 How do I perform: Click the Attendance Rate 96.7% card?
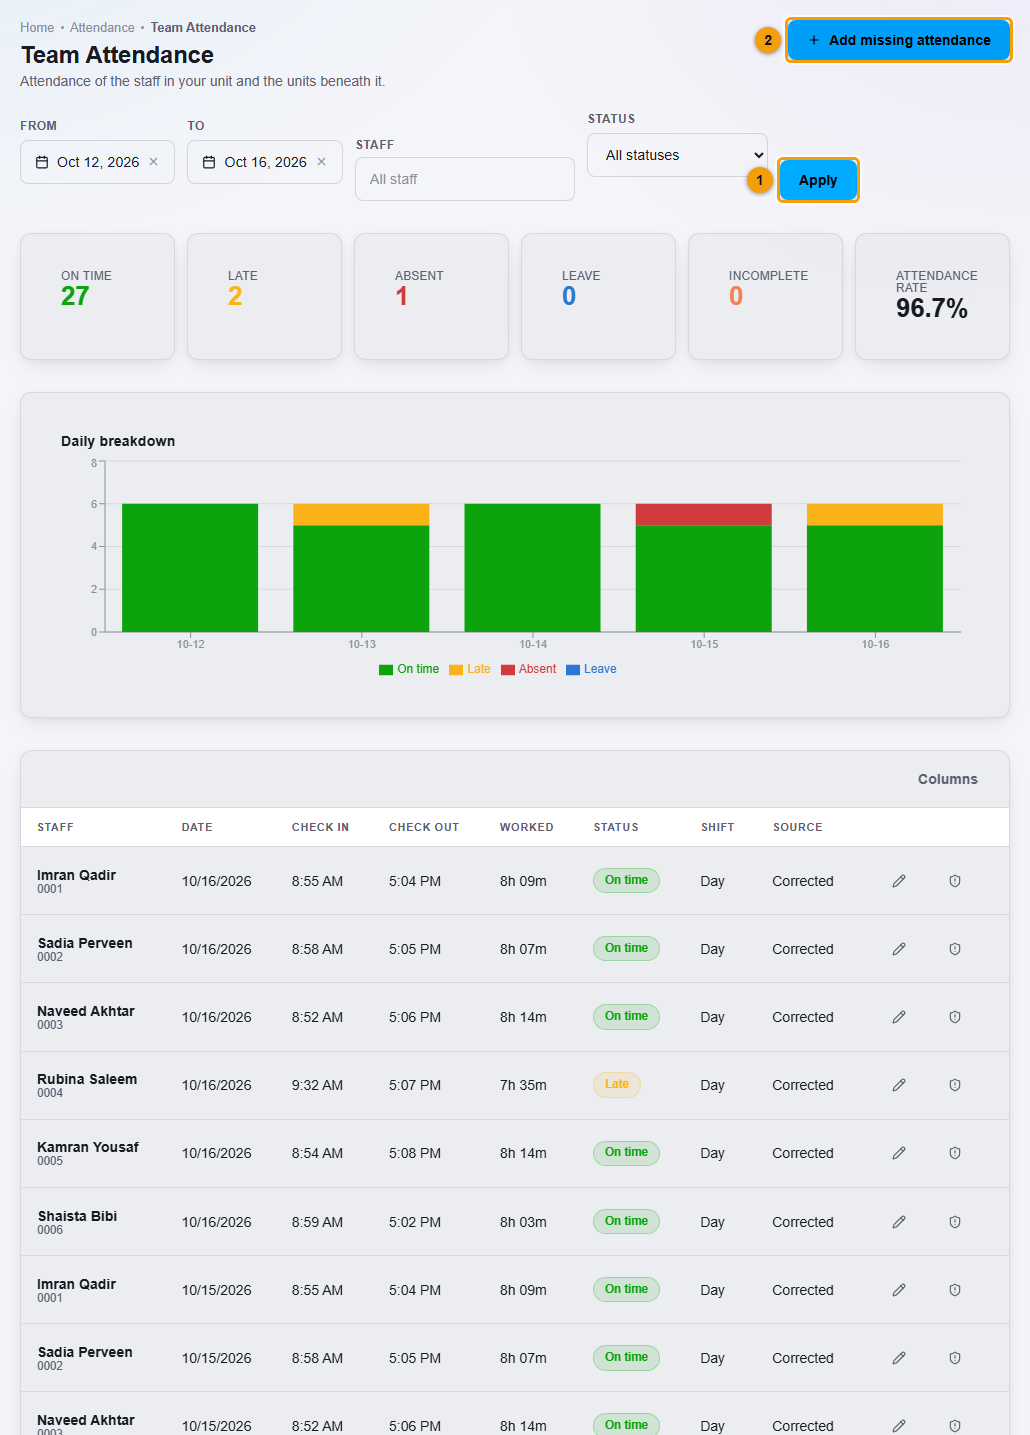click(932, 296)
